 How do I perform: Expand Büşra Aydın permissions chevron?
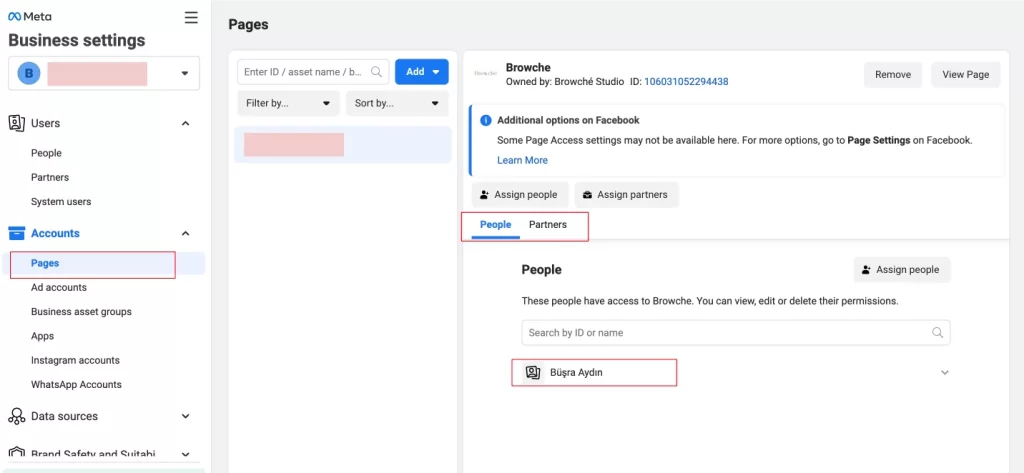(x=944, y=372)
